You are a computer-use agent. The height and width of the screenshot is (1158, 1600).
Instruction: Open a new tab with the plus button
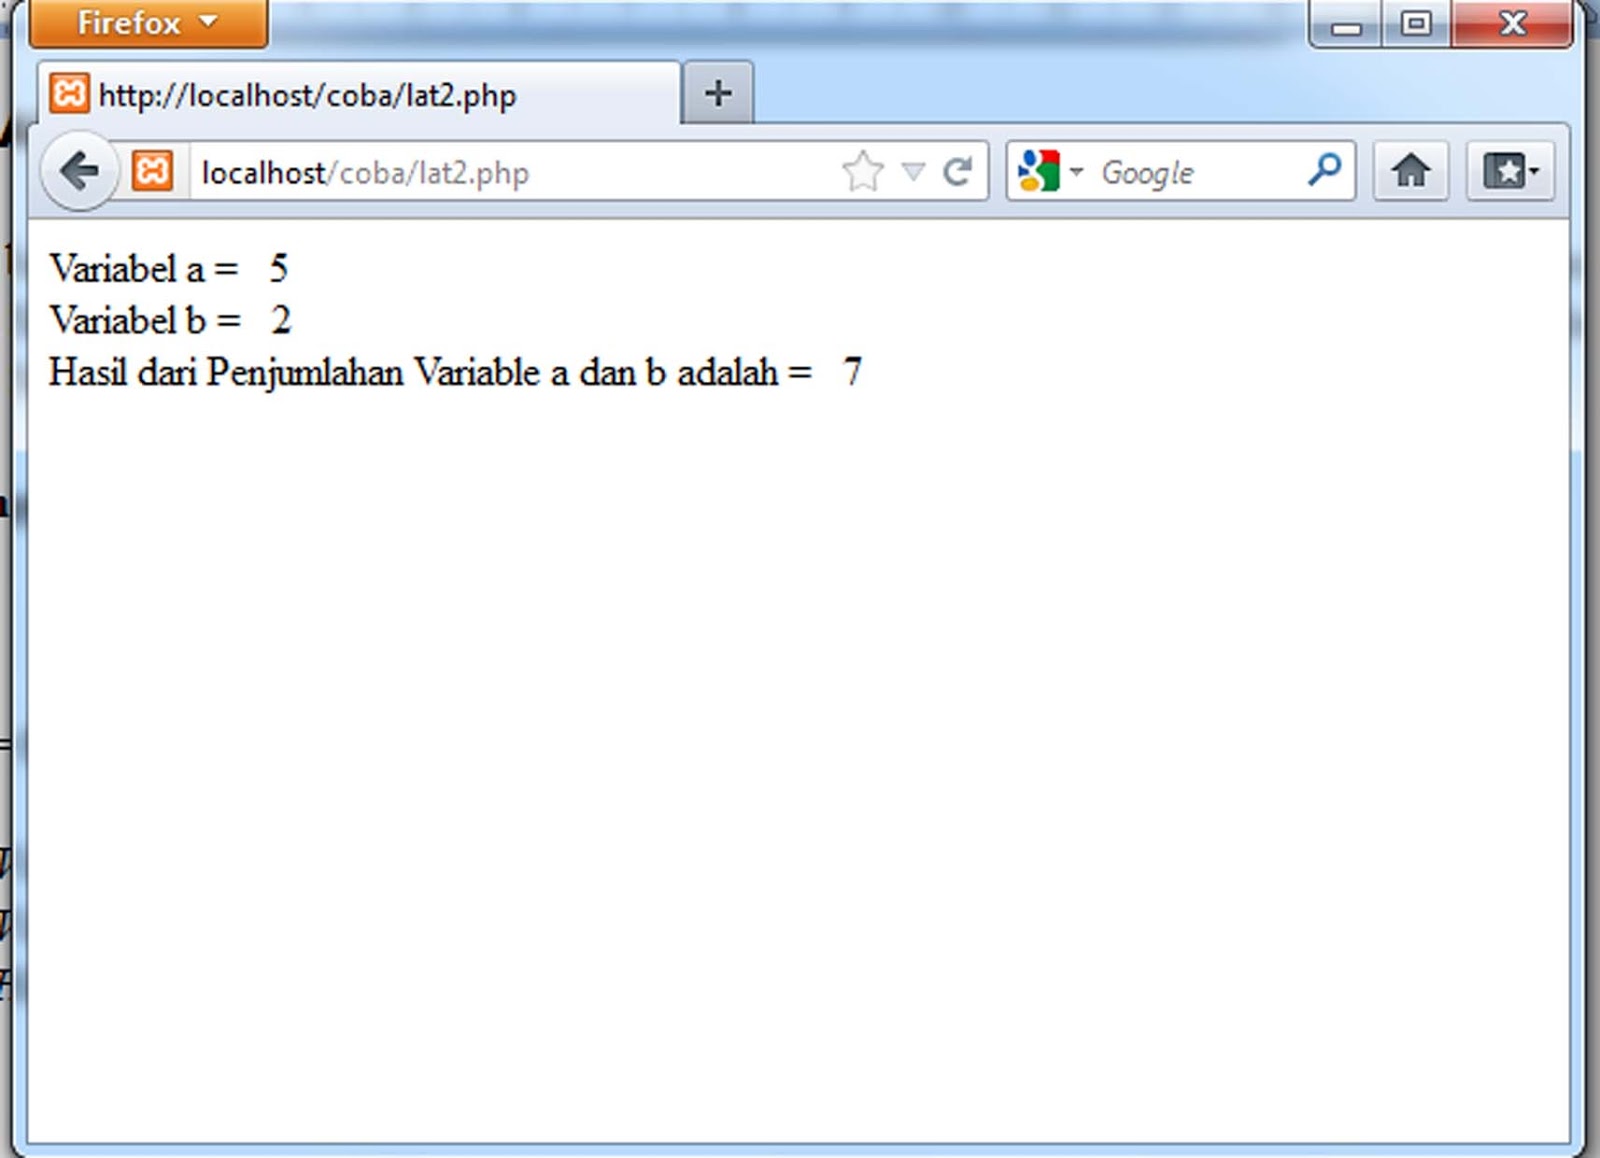coord(716,91)
